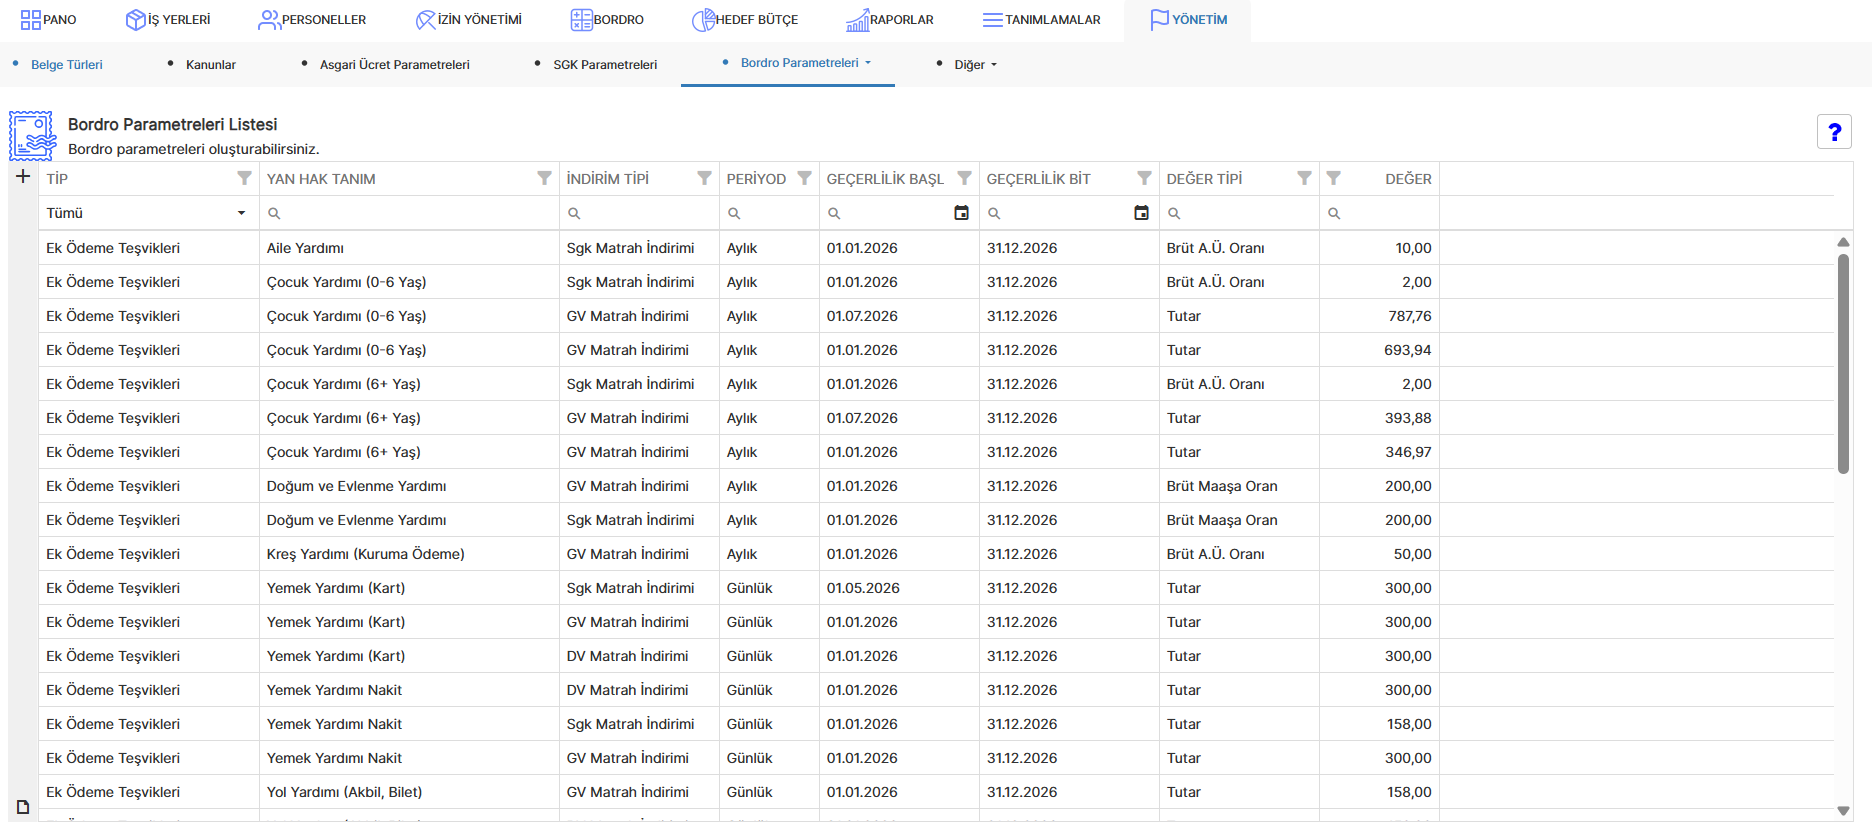
Task: Switch to Kanunlar tab
Action: click(211, 65)
